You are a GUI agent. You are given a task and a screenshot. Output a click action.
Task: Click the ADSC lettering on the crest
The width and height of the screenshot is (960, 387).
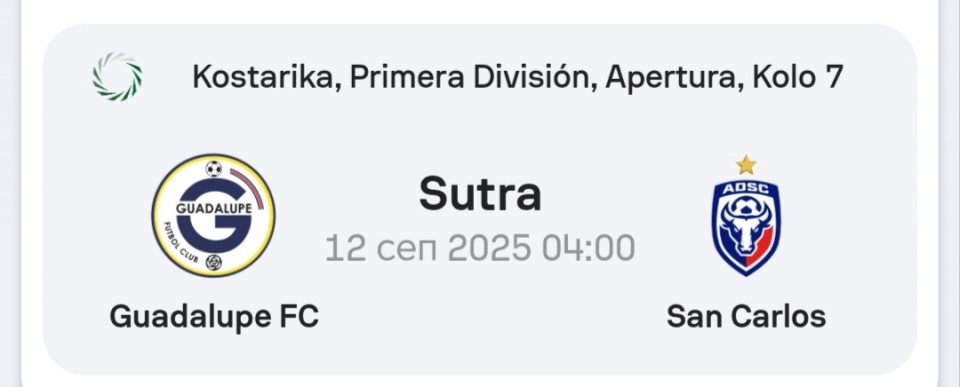point(746,189)
